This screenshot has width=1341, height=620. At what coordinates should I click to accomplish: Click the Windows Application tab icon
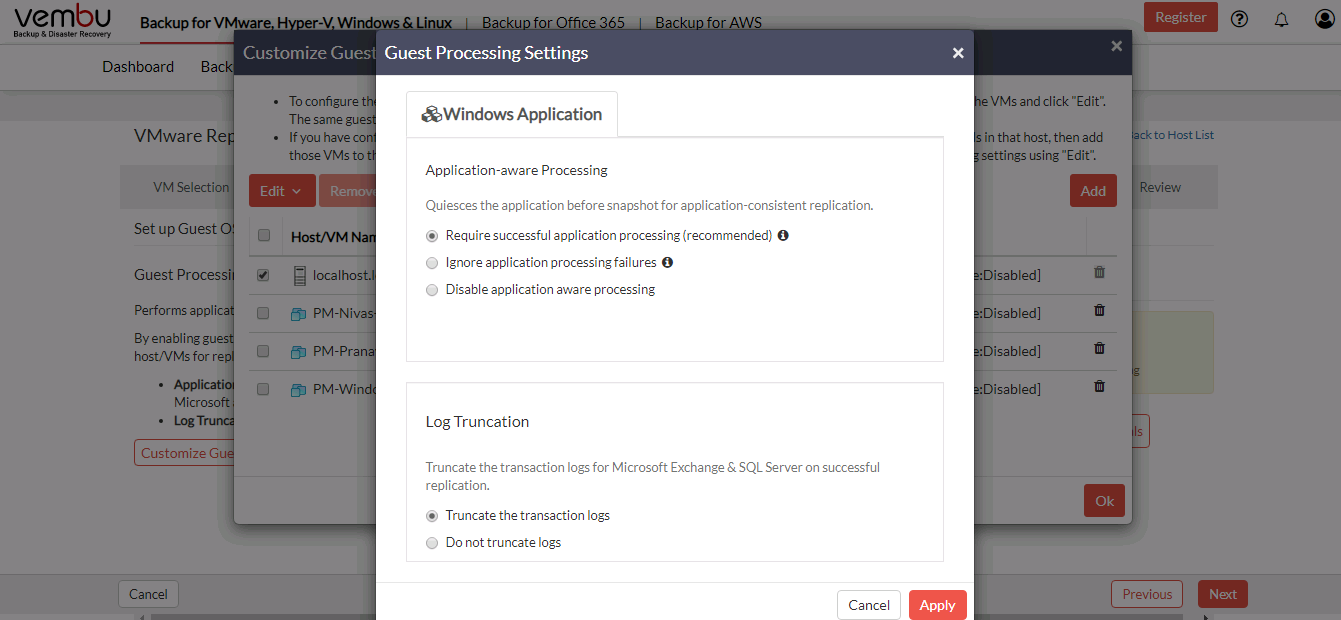pyautogui.click(x=432, y=115)
